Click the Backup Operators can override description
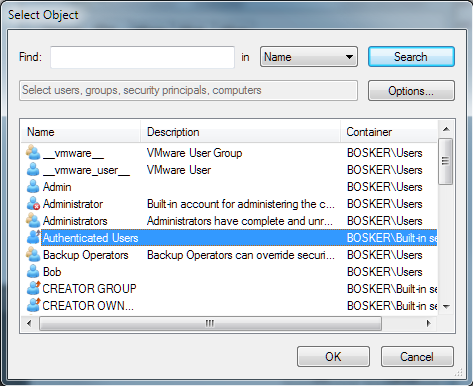This screenshot has height=386, width=473. 241,255
